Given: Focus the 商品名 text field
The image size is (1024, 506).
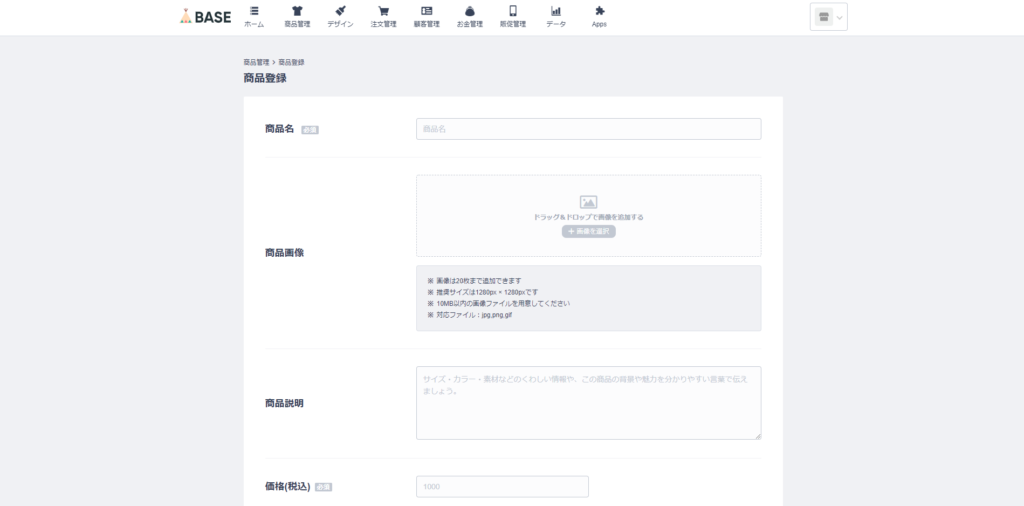Looking at the screenshot, I should [588, 129].
